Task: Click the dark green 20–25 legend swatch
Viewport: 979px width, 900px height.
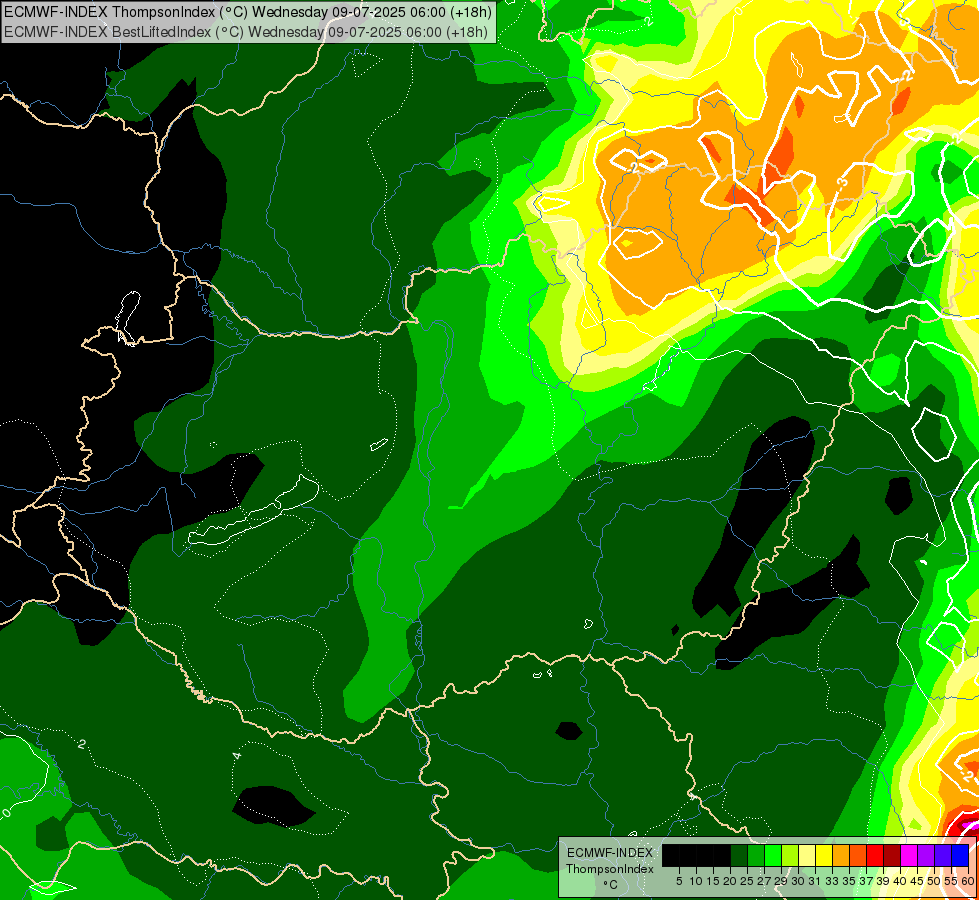Action: (x=739, y=856)
